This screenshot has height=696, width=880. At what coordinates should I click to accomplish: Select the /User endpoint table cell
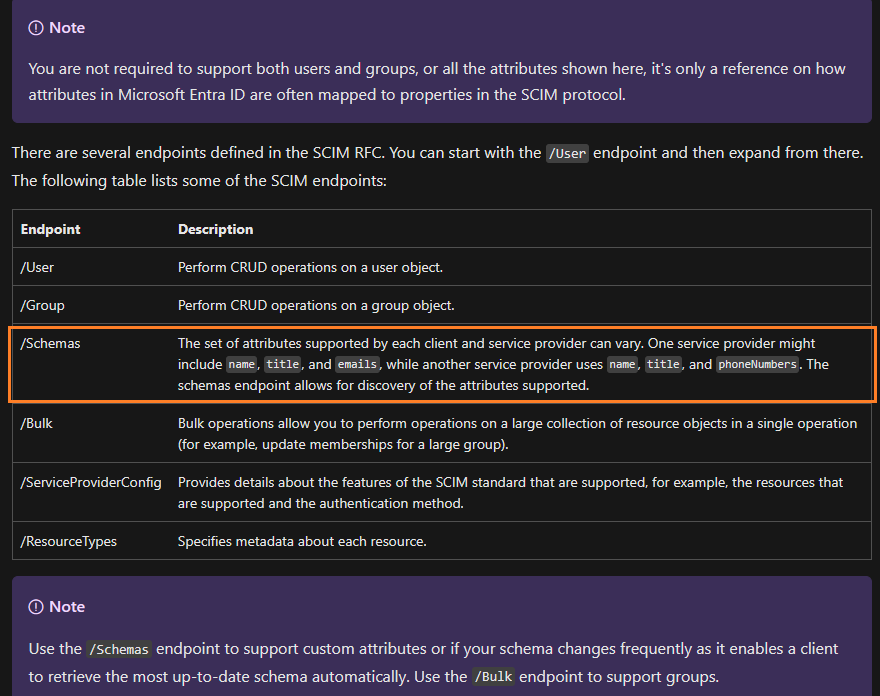[x=91, y=267]
